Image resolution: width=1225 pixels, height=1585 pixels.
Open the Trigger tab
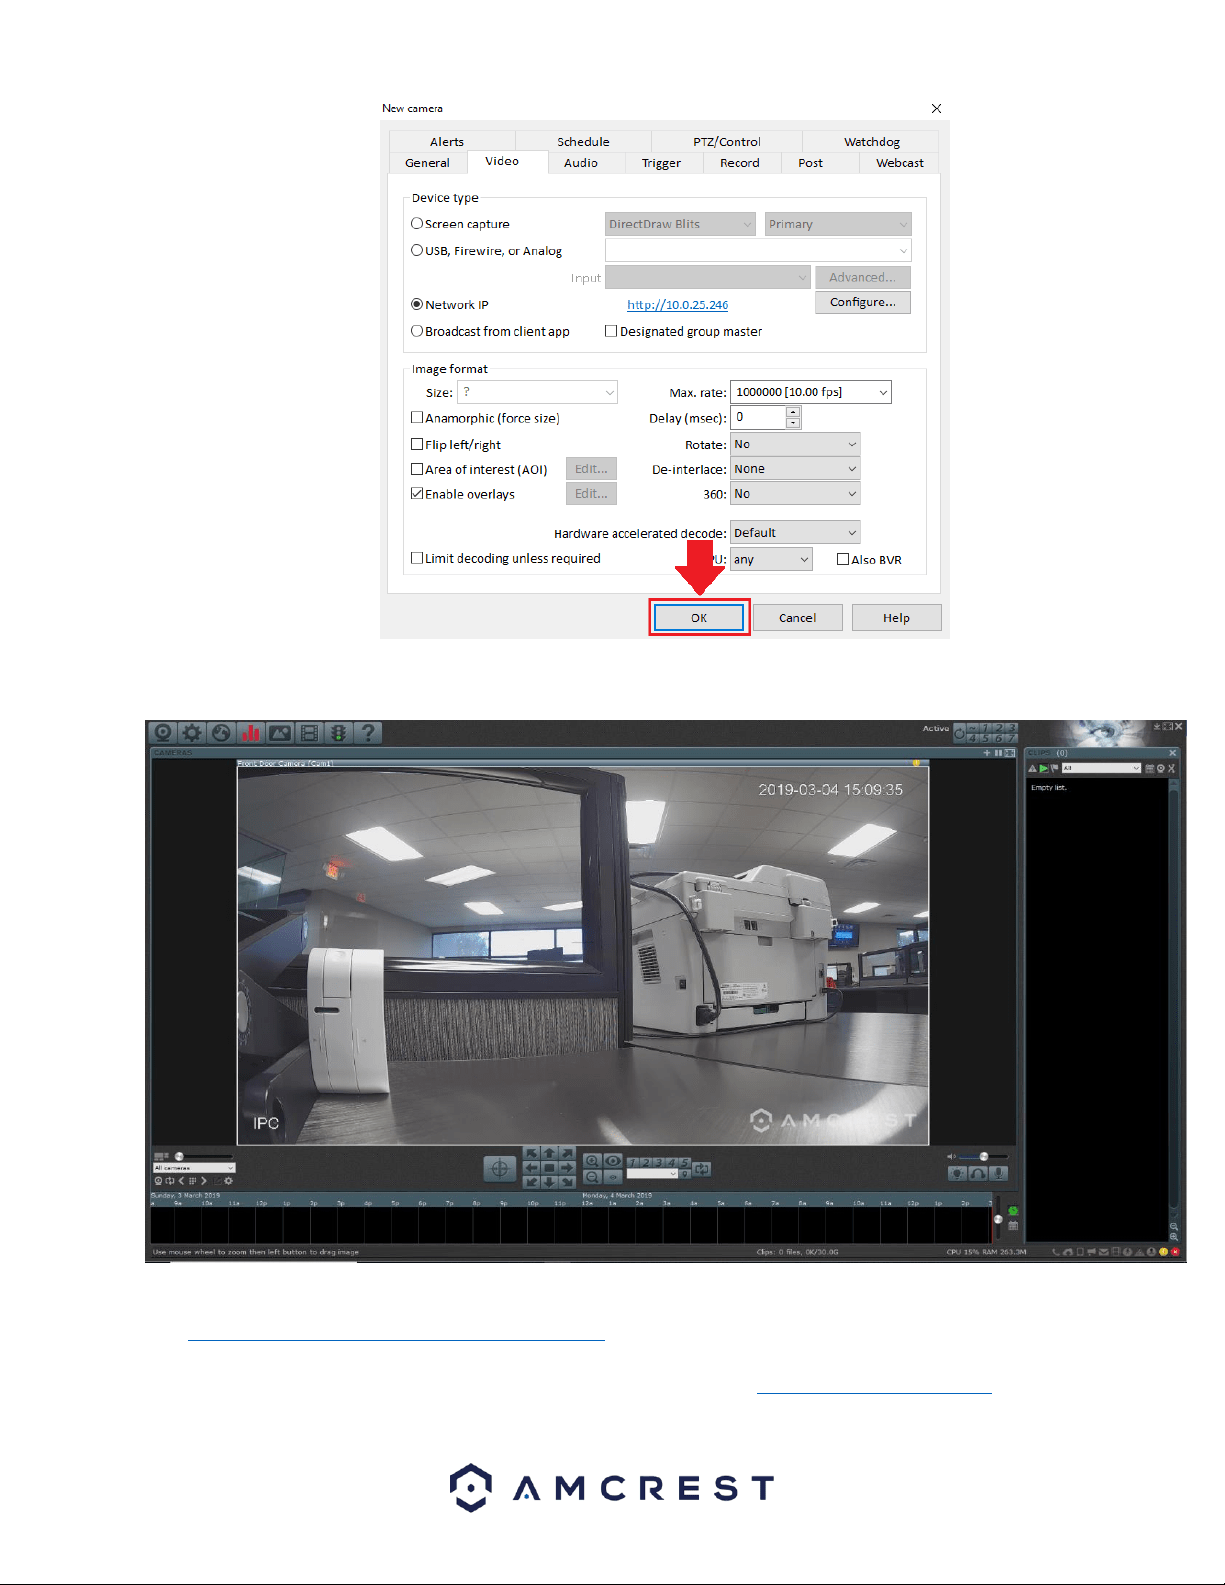coord(661,163)
